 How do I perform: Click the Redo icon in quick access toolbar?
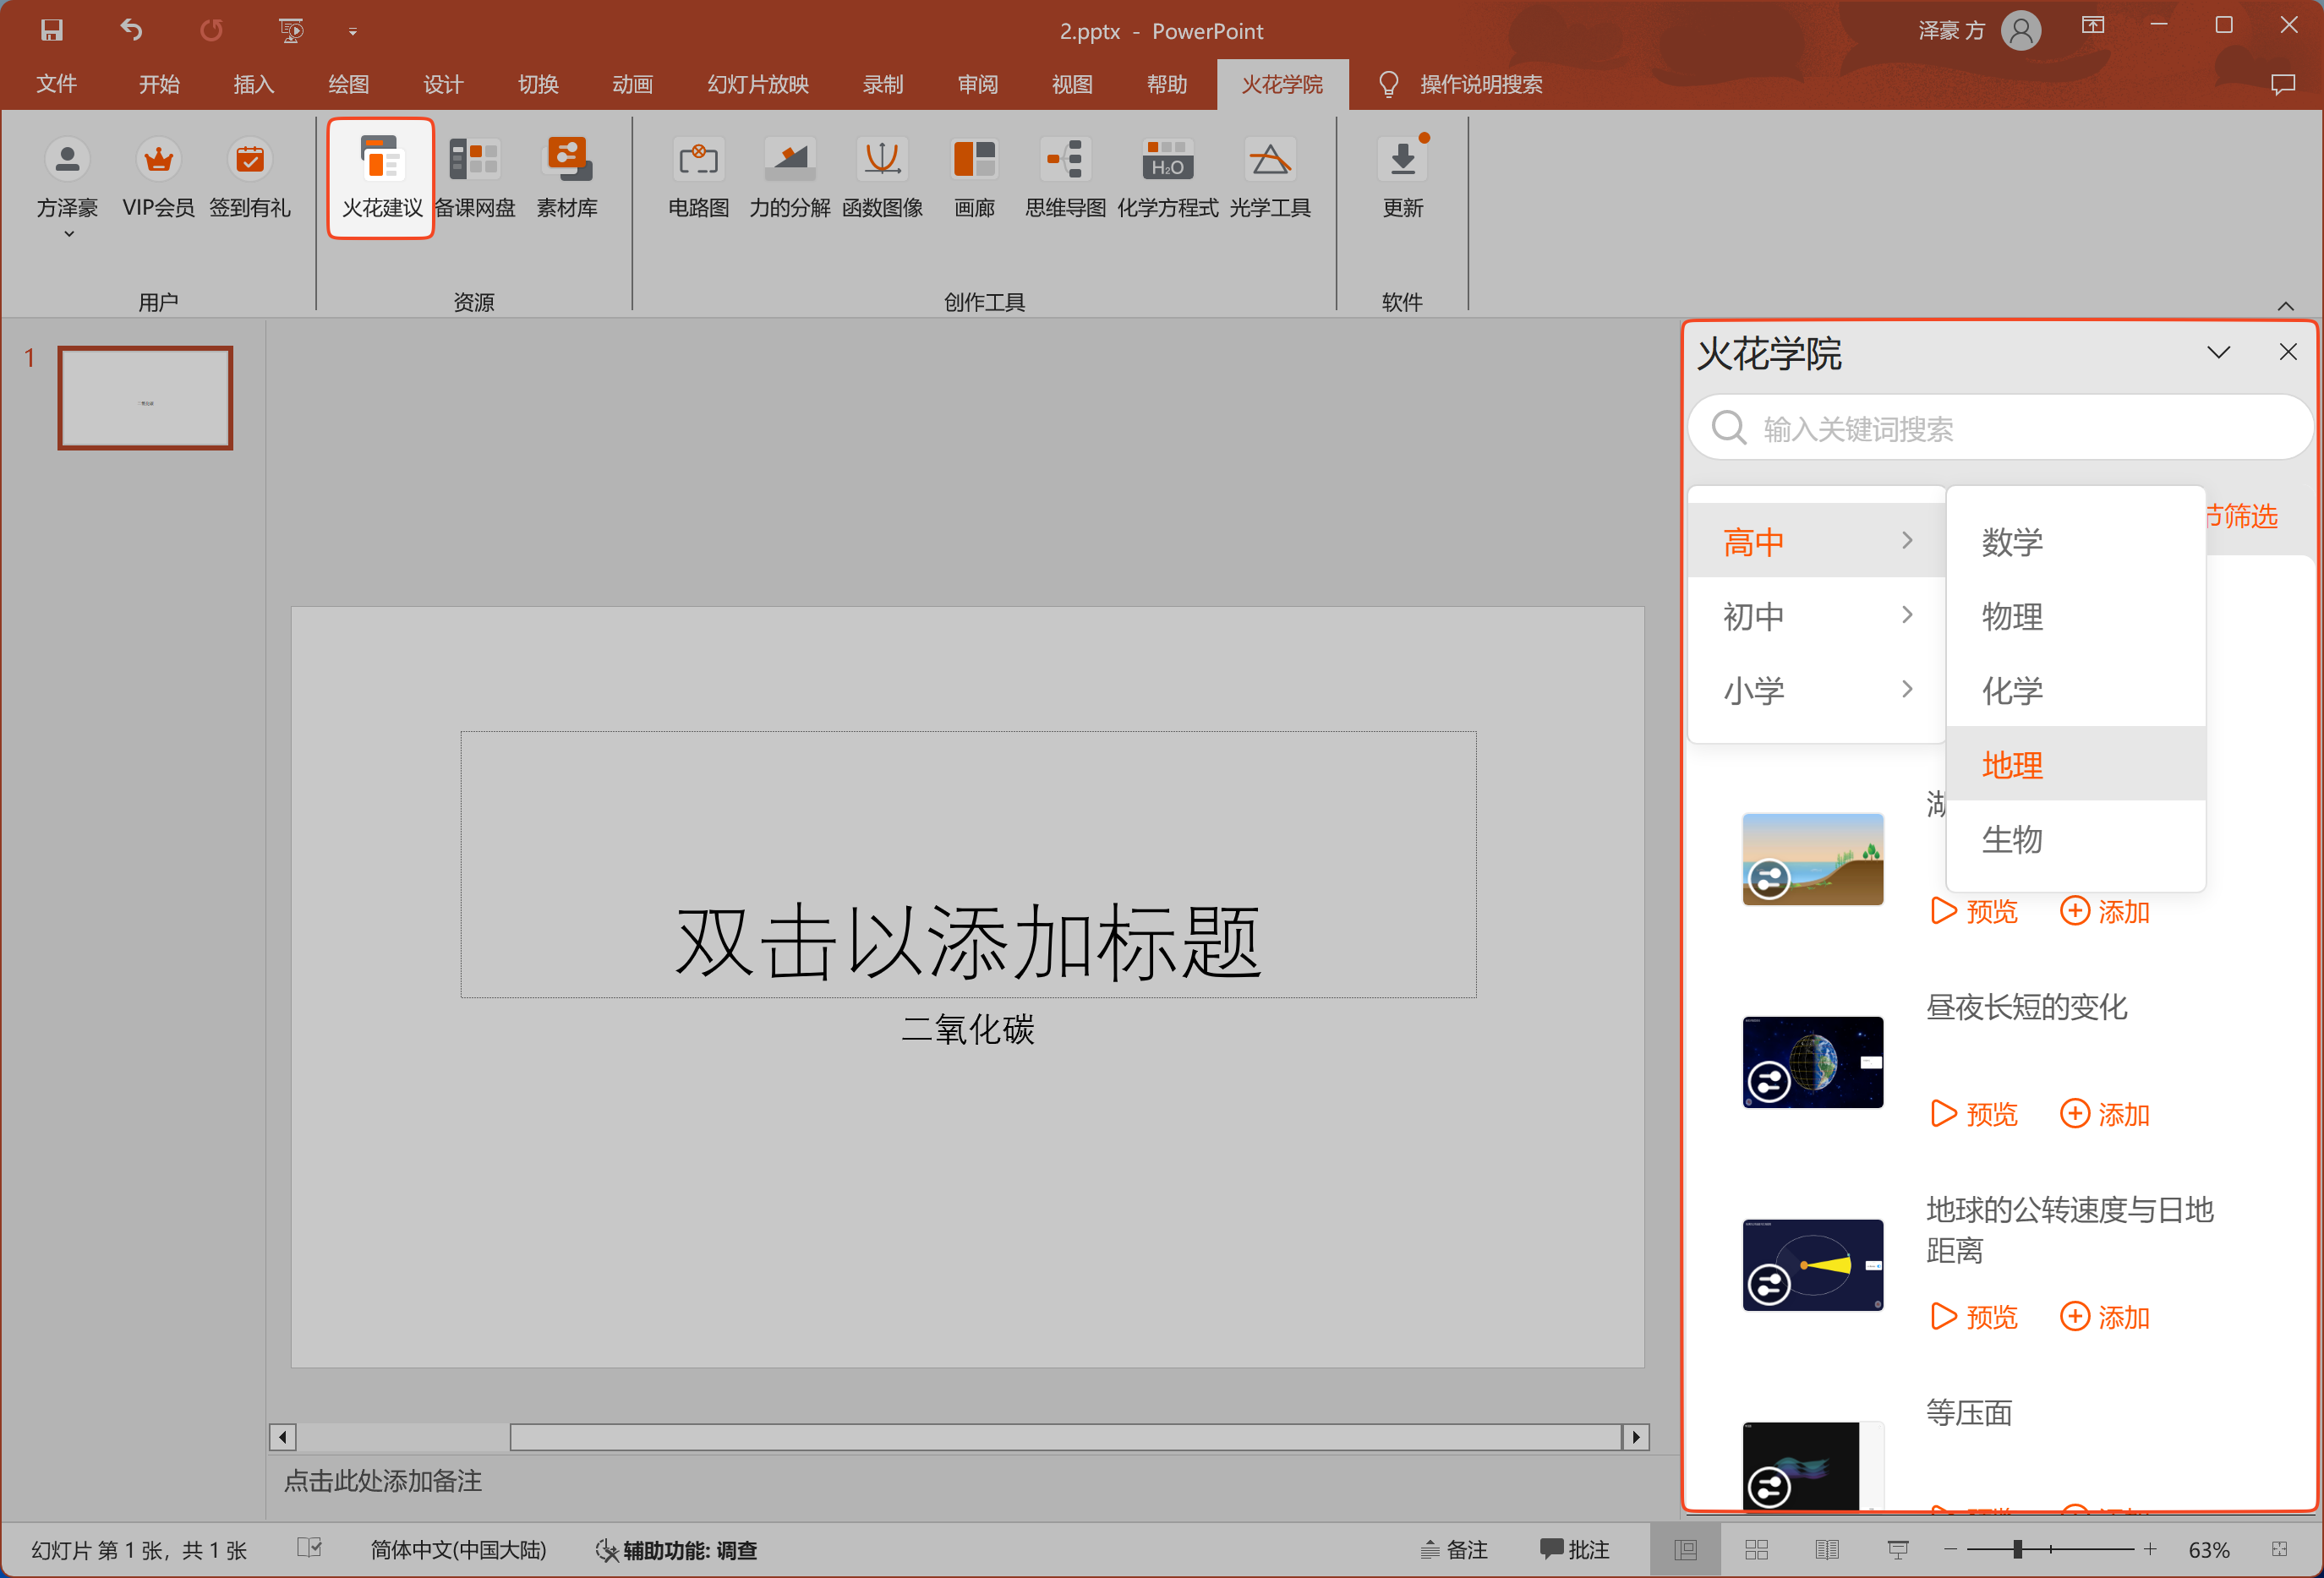(211, 30)
